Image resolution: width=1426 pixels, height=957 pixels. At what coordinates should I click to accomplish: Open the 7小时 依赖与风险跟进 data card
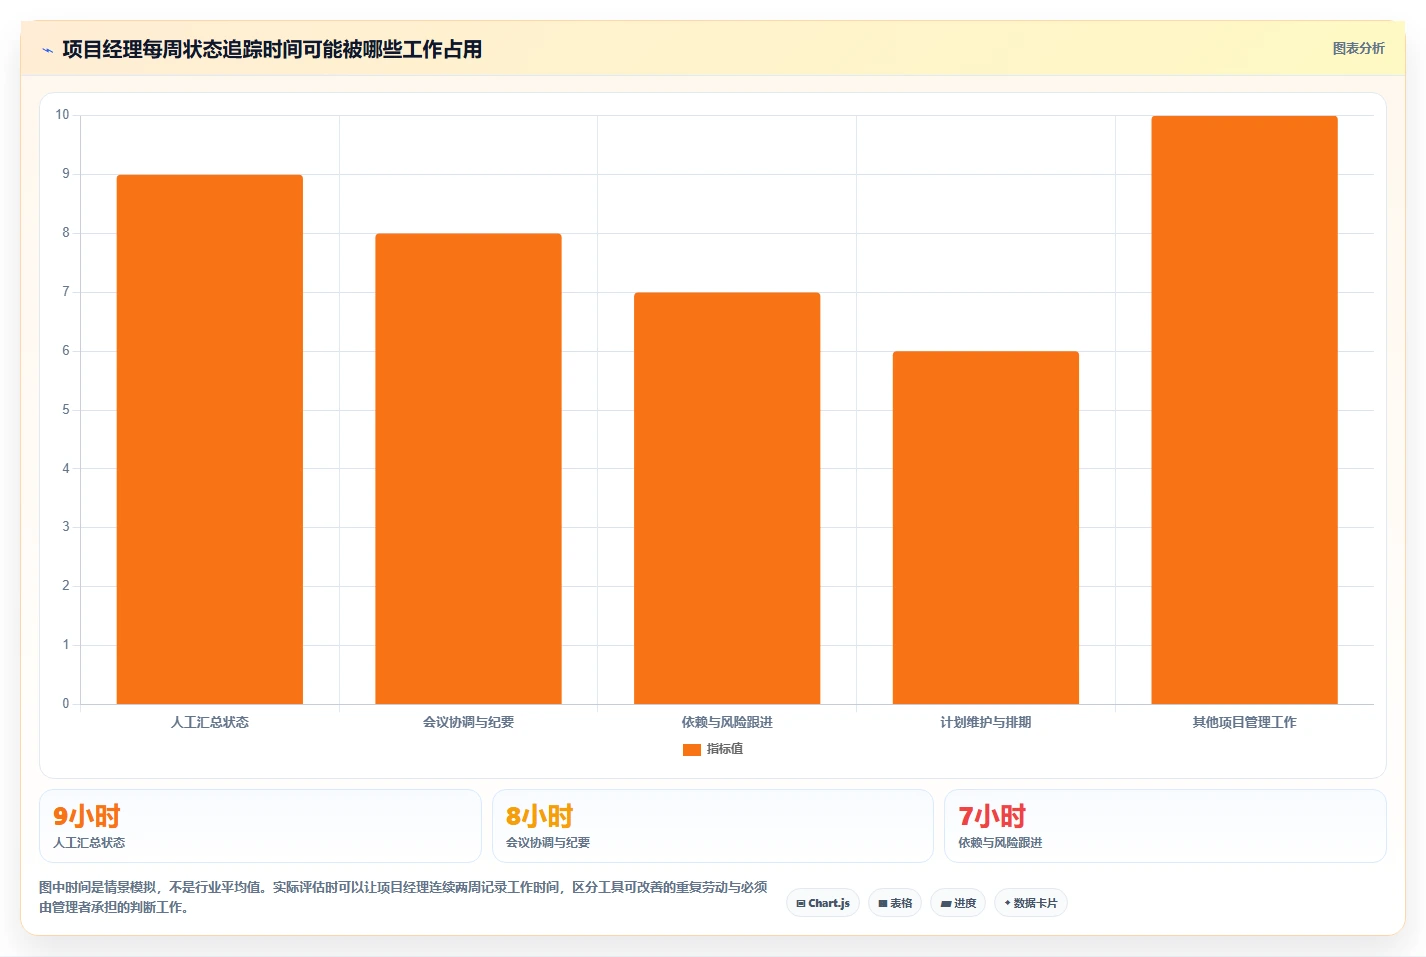point(1165,826)
